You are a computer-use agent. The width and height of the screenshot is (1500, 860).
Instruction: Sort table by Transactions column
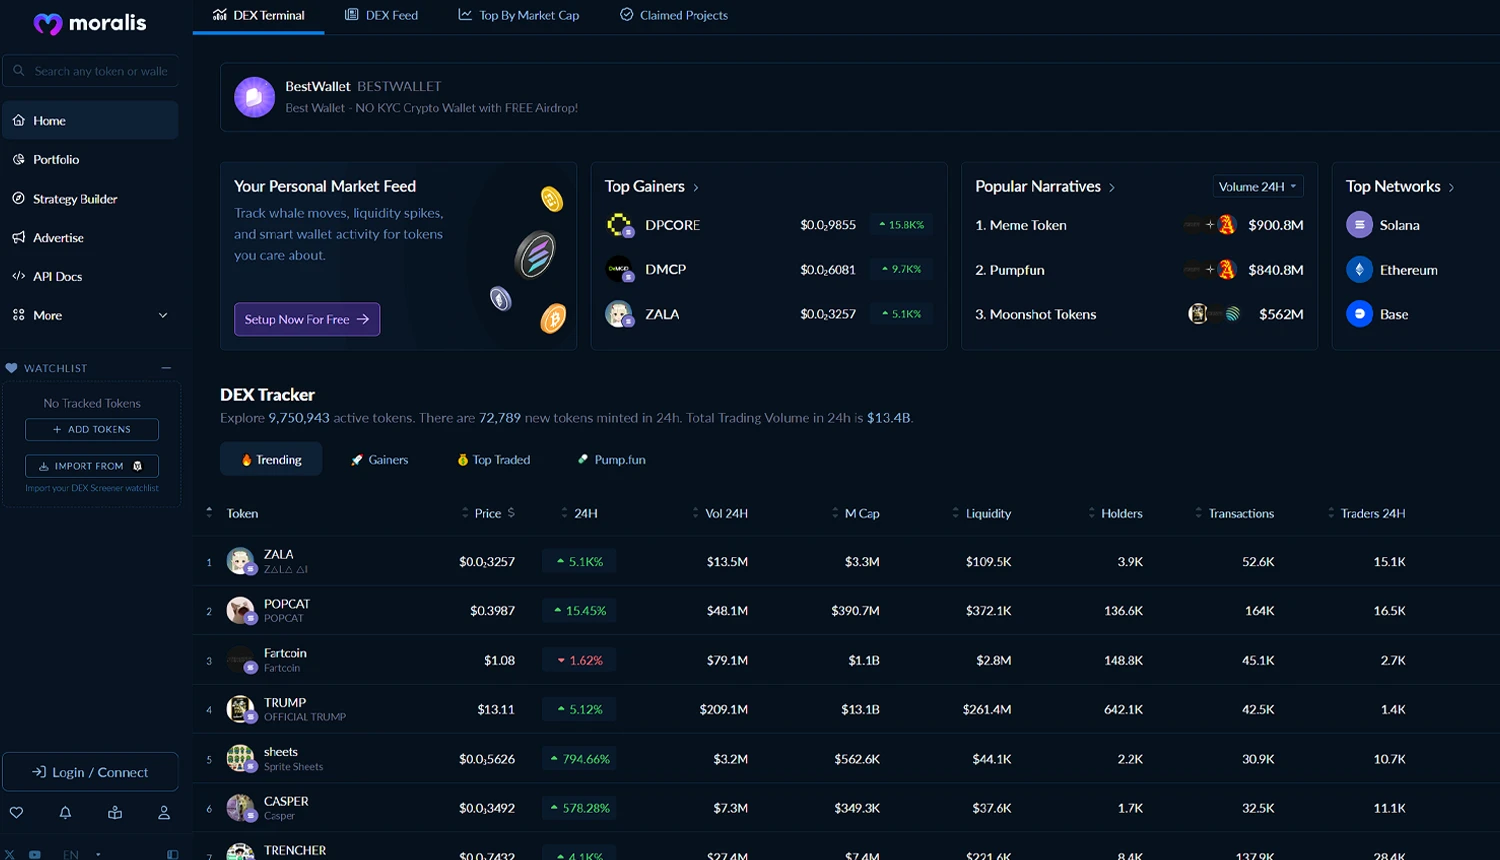[1234, 513]
